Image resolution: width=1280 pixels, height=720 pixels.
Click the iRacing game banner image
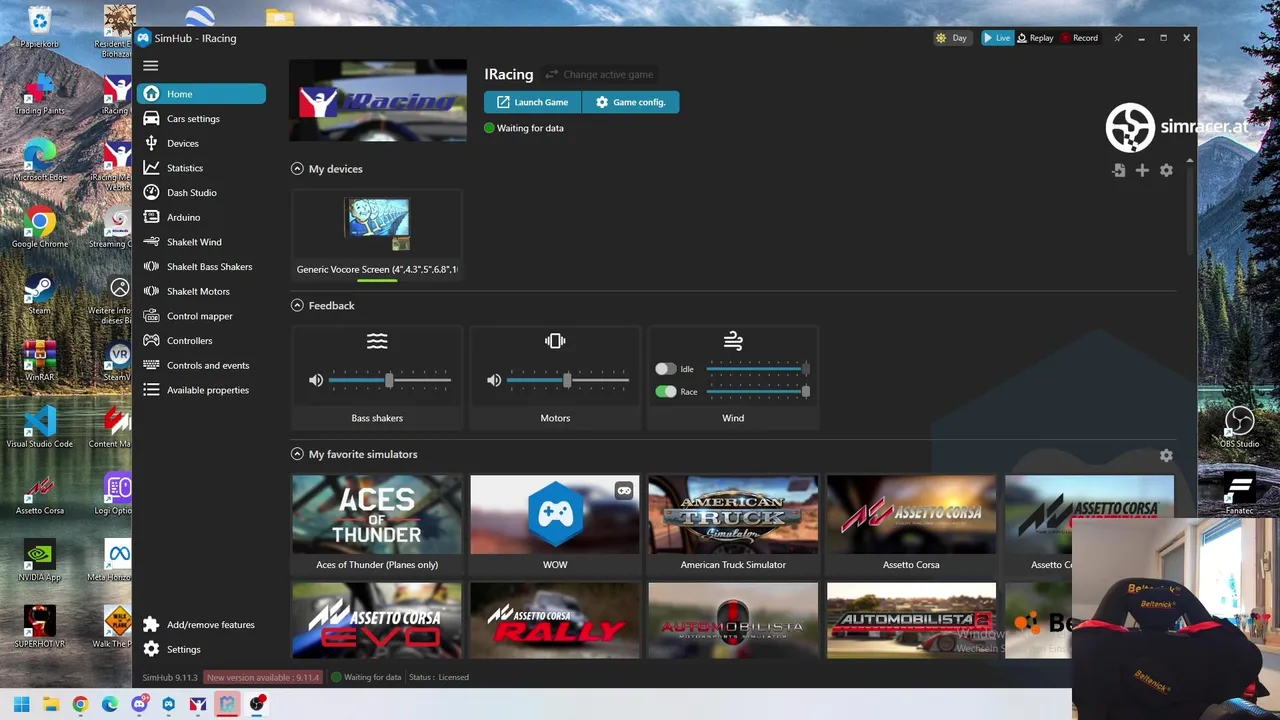click(x=378, y=100)
